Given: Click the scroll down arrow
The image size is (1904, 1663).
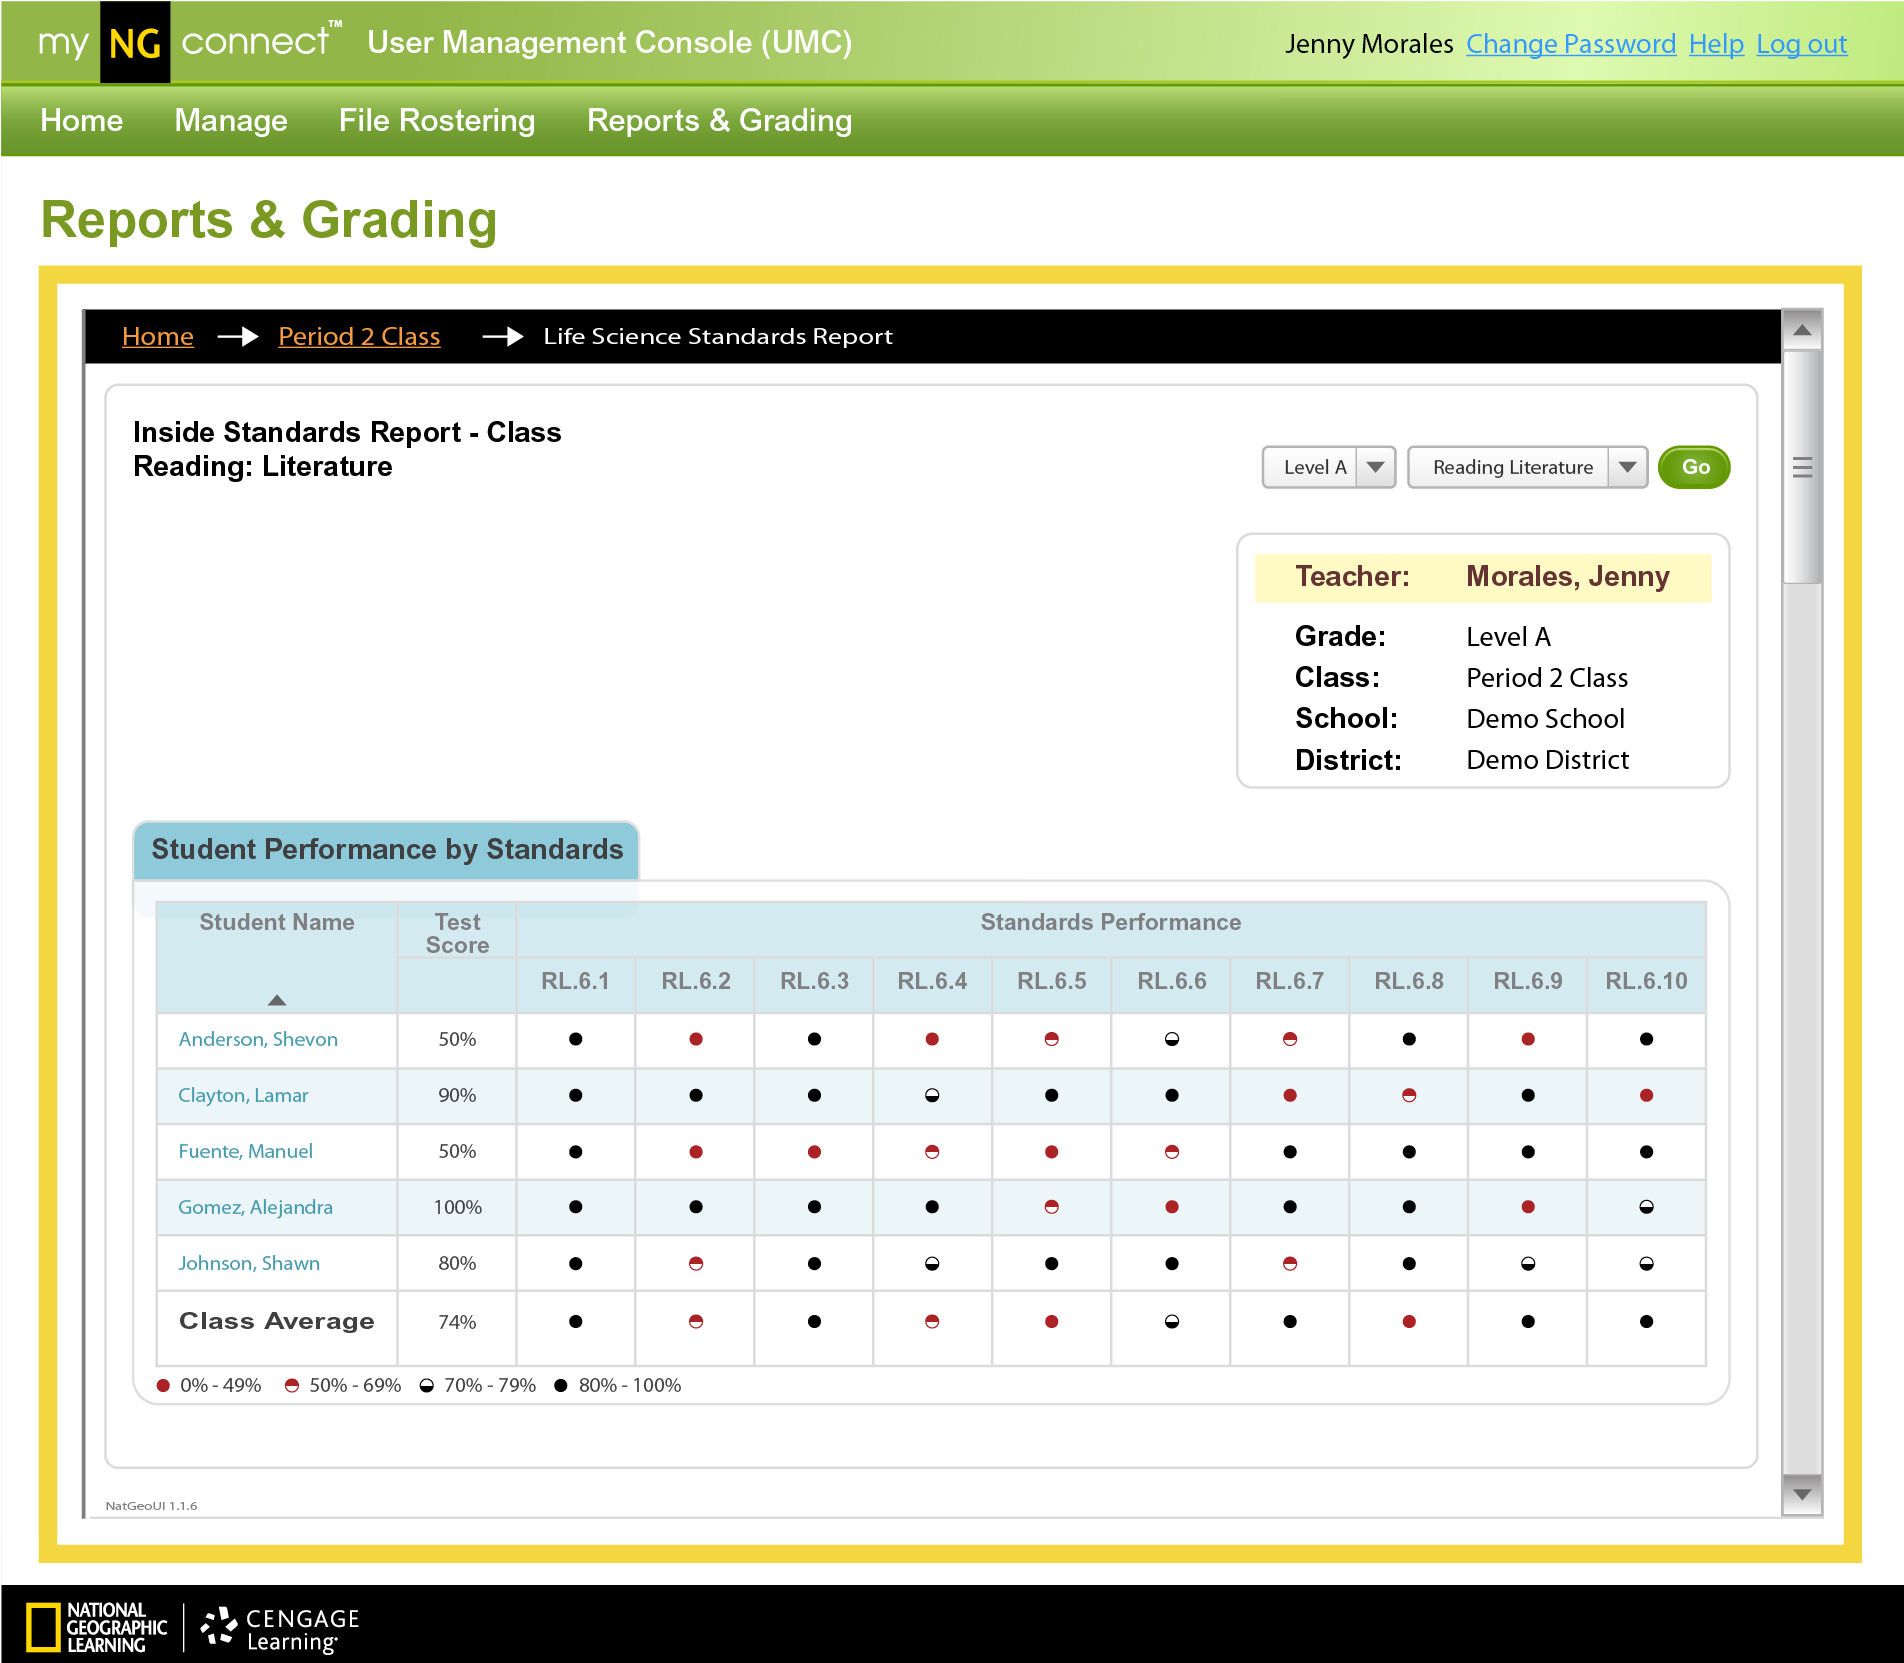Looking at the screenshot, I should (1802, 1494).
